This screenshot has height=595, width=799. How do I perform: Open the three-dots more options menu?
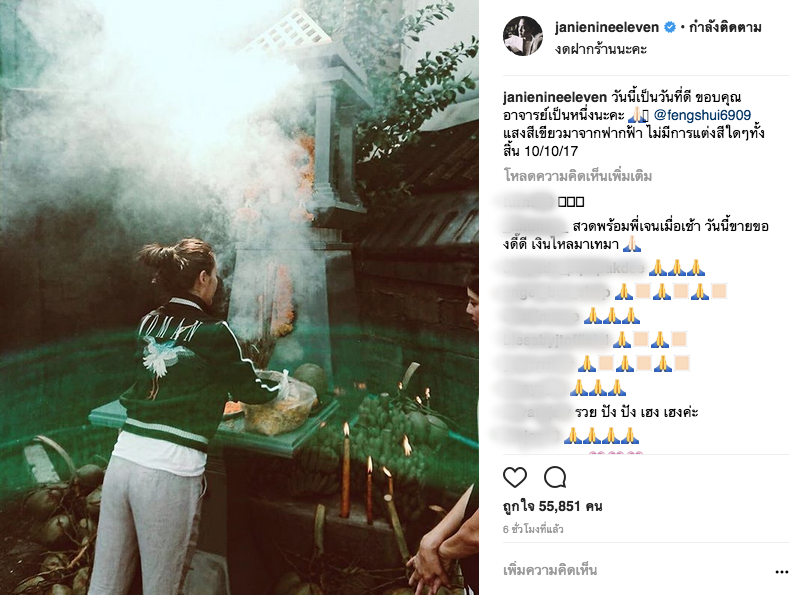pos(782,572)
